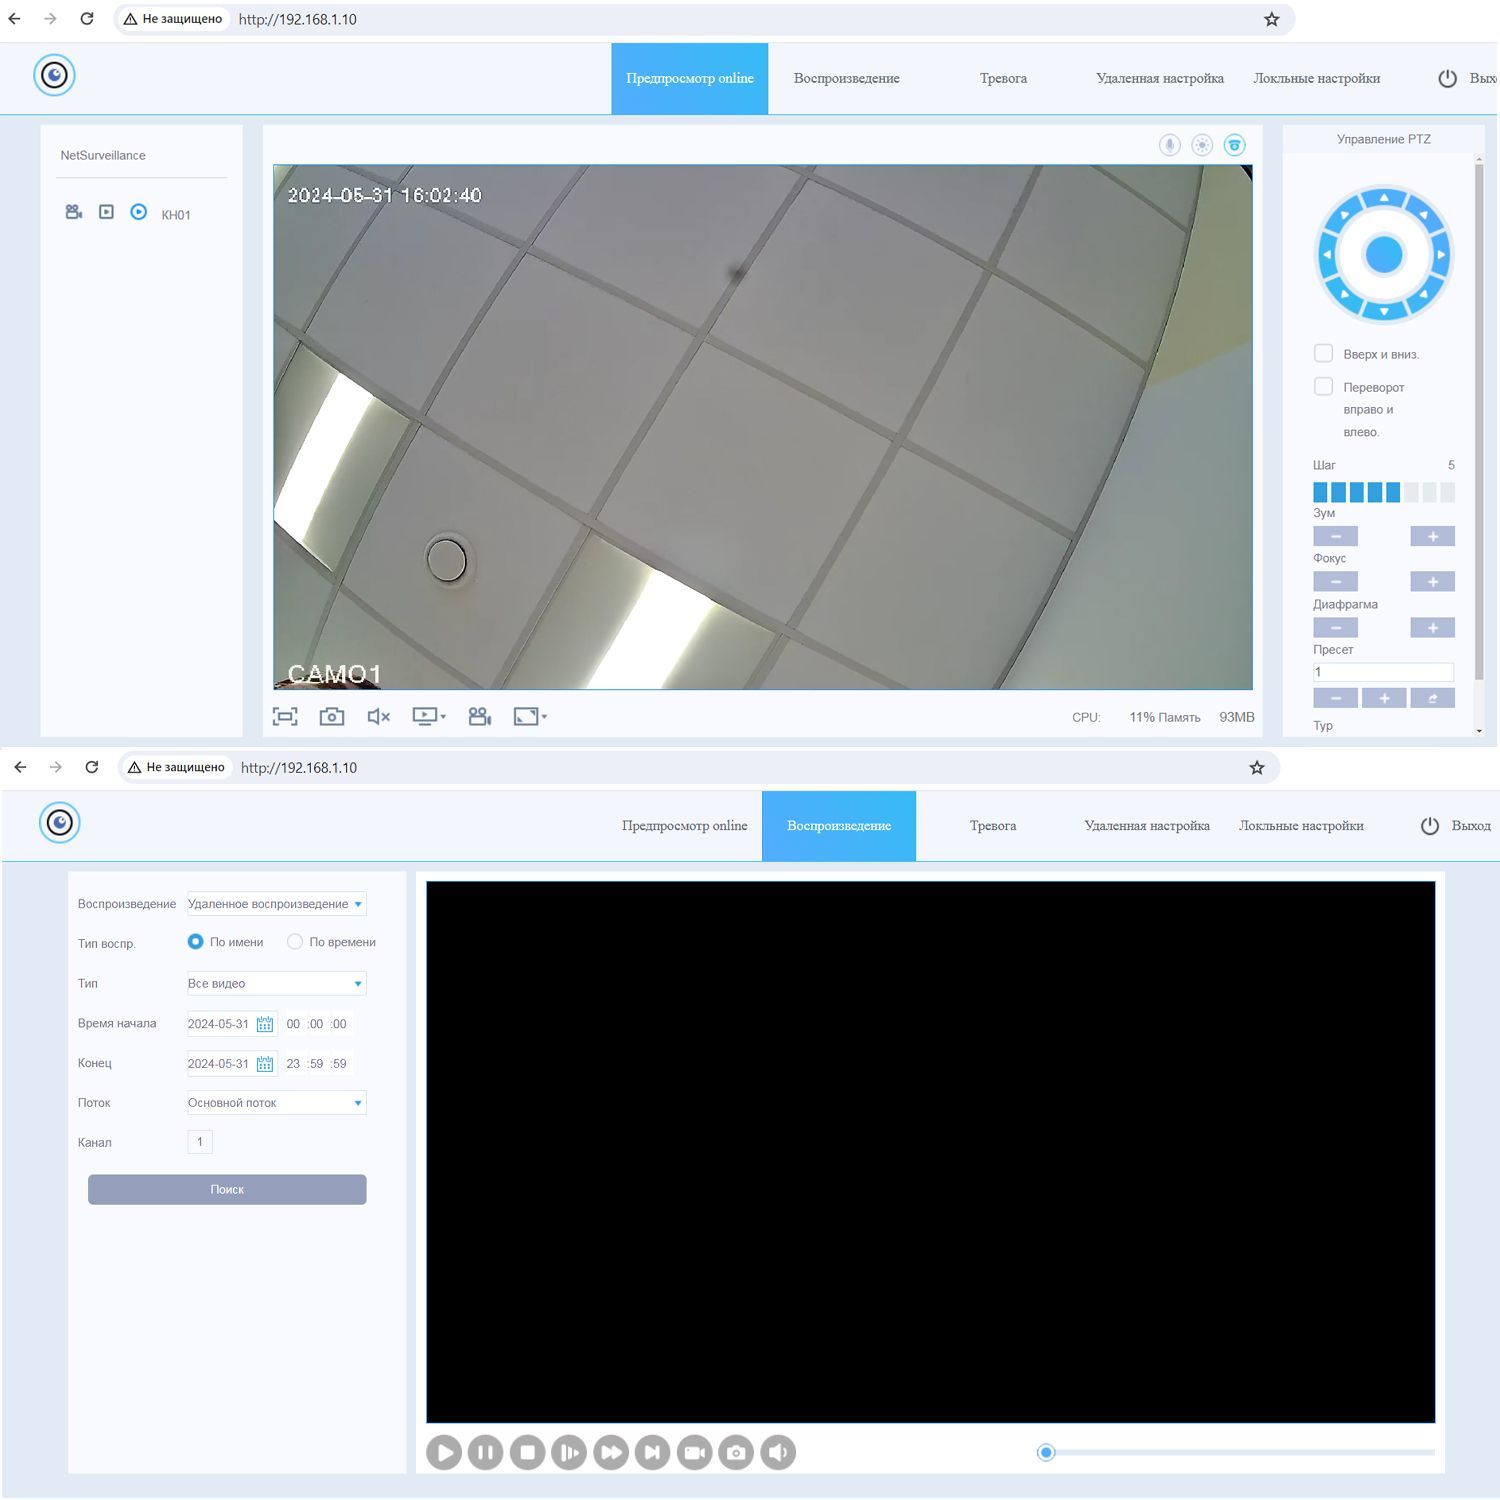Open the image color settings icon

(x=1202, y=145)
